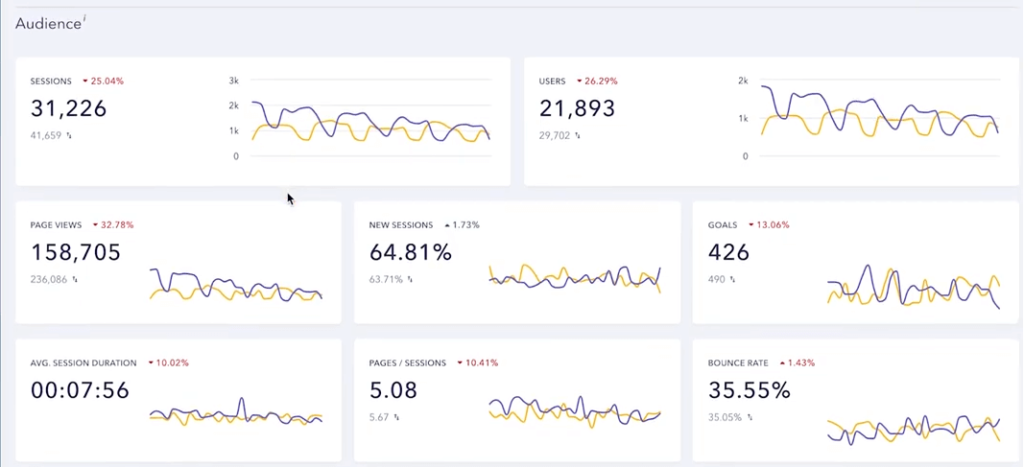This screenshot has width=1024, height=467.
Task: Select the AVG. SESSION DURATION label
Action: coord(84,363)
